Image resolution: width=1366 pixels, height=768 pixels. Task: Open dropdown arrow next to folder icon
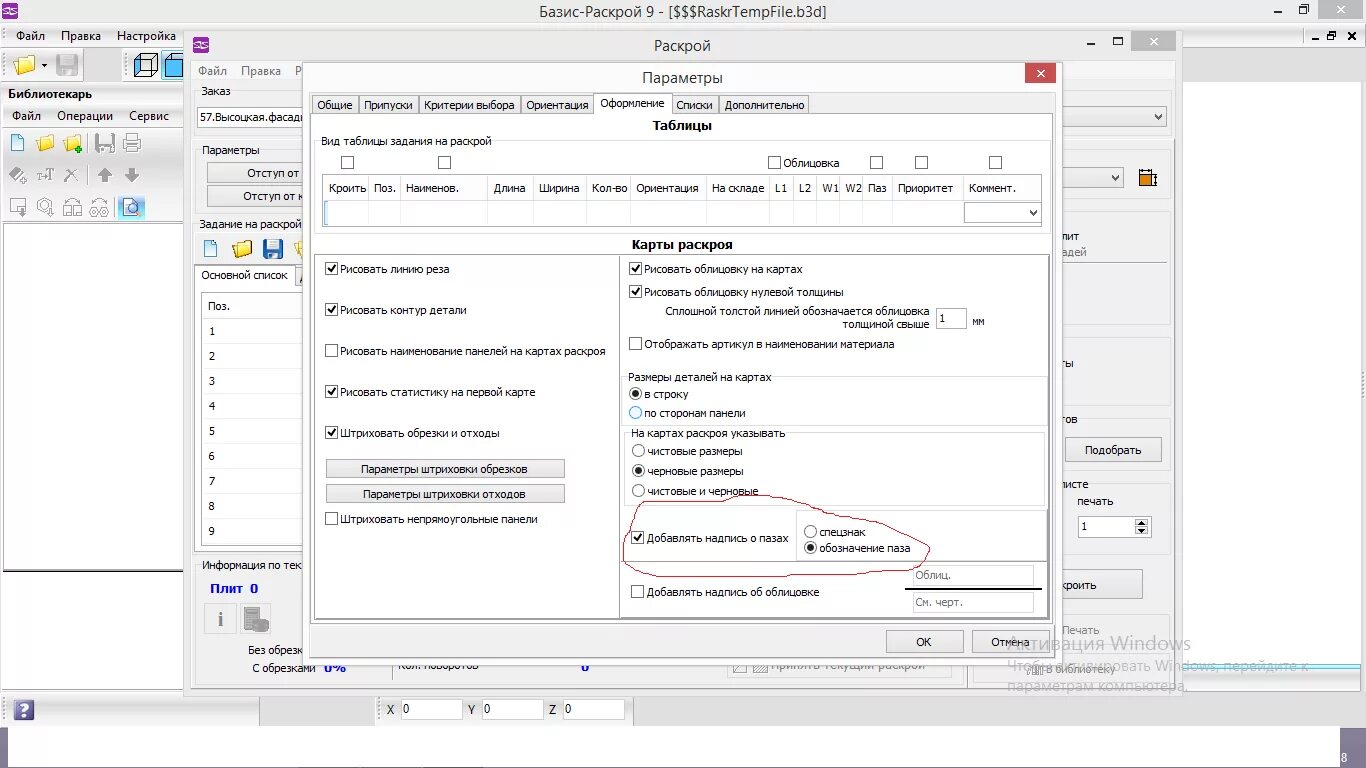coord(45,66)
